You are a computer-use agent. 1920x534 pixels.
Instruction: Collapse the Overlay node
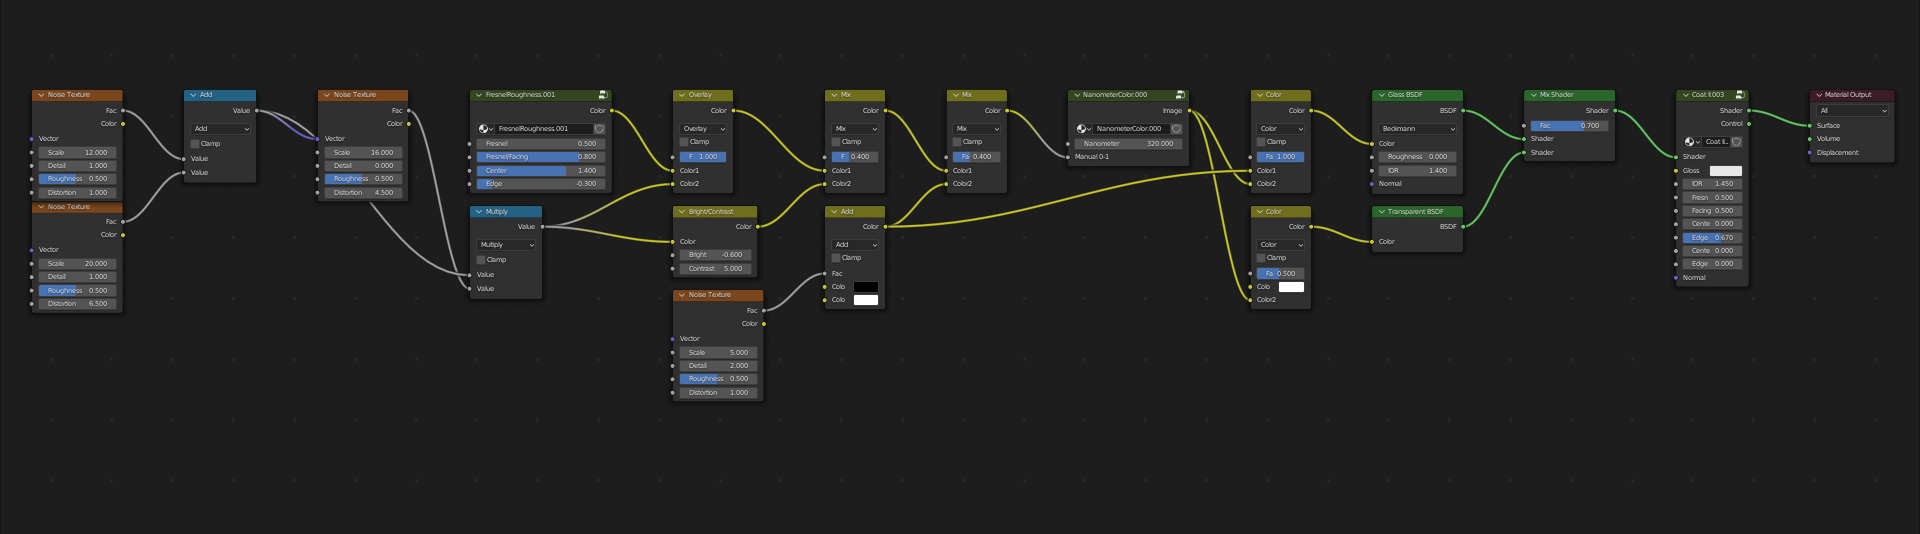(681, 95)
